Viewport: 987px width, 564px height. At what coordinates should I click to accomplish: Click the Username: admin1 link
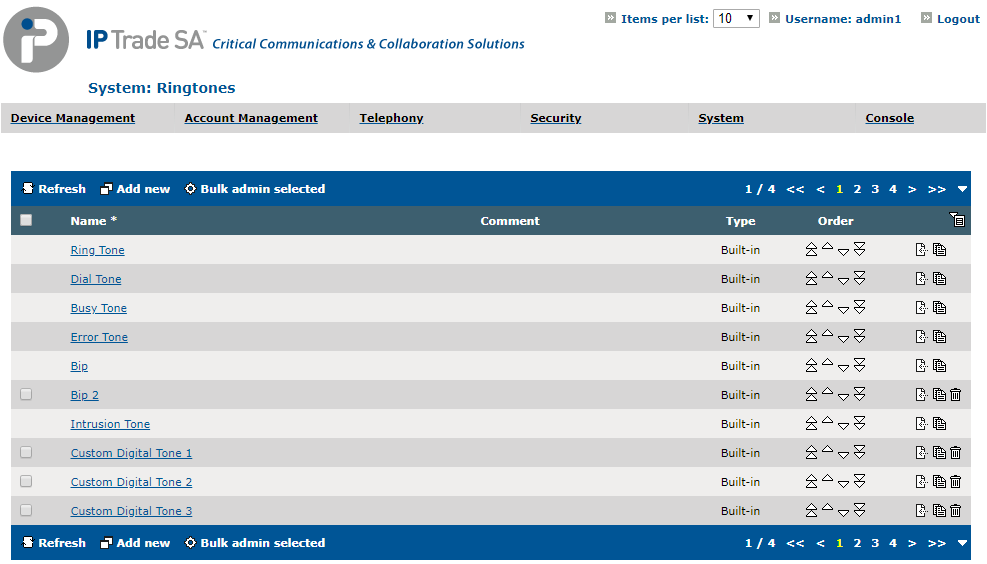coord(843,19)
